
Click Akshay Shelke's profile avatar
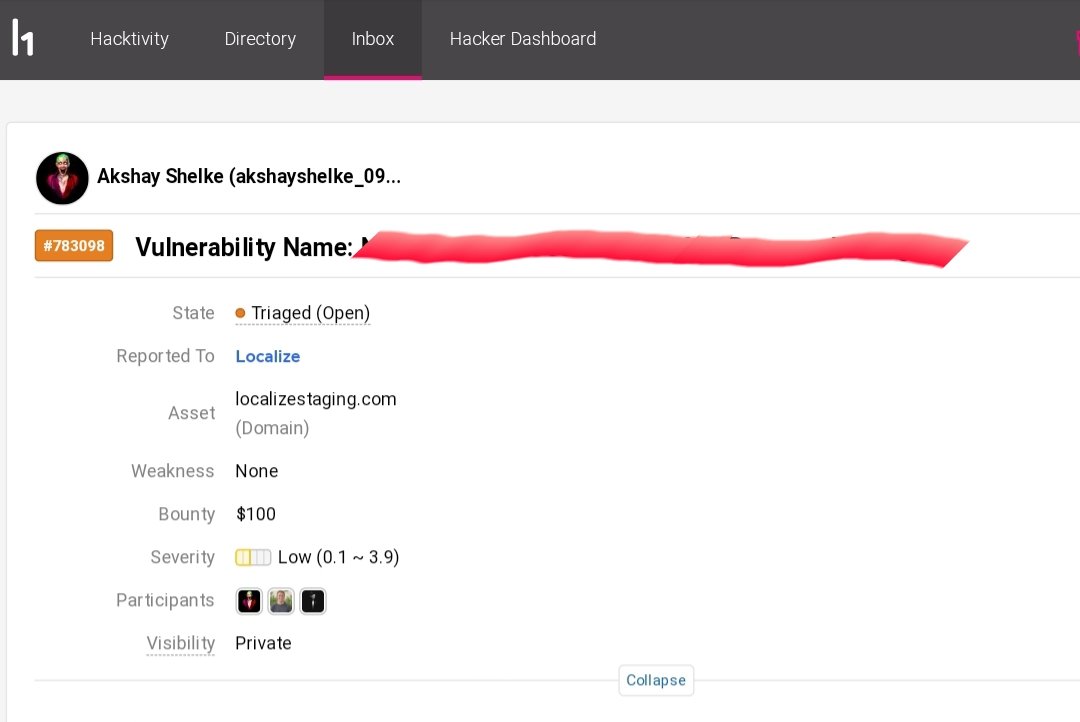[x=62, y=178]
